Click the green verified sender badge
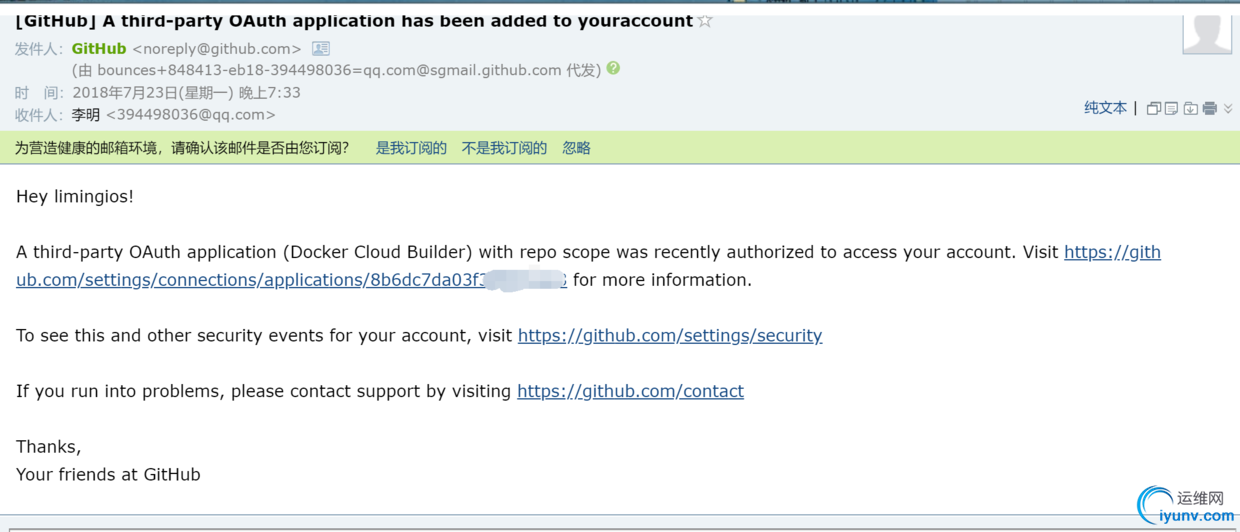The height and width of the screenshot is (532, 1240). (x=613, y=69)
